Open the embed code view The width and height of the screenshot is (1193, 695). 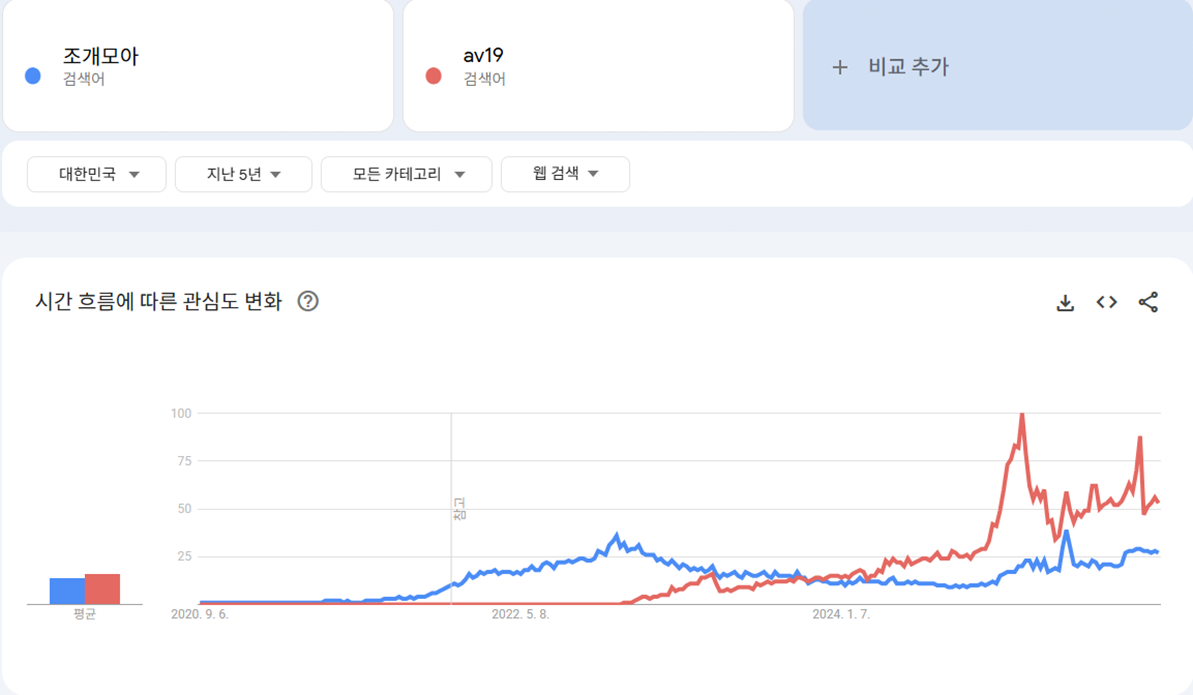pyautogui.click(x=1106, y=301)
